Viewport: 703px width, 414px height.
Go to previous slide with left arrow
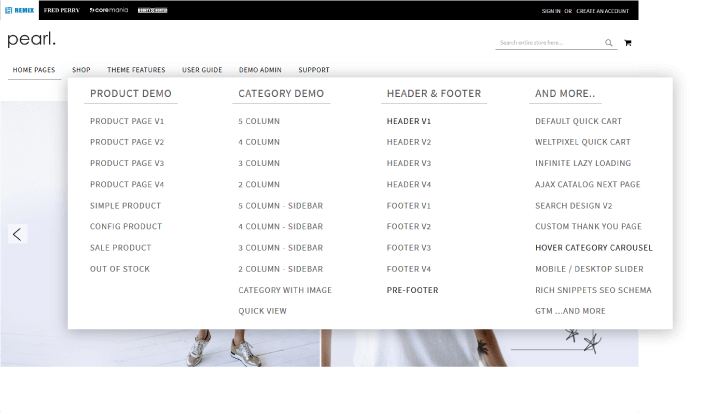(17, 234)
